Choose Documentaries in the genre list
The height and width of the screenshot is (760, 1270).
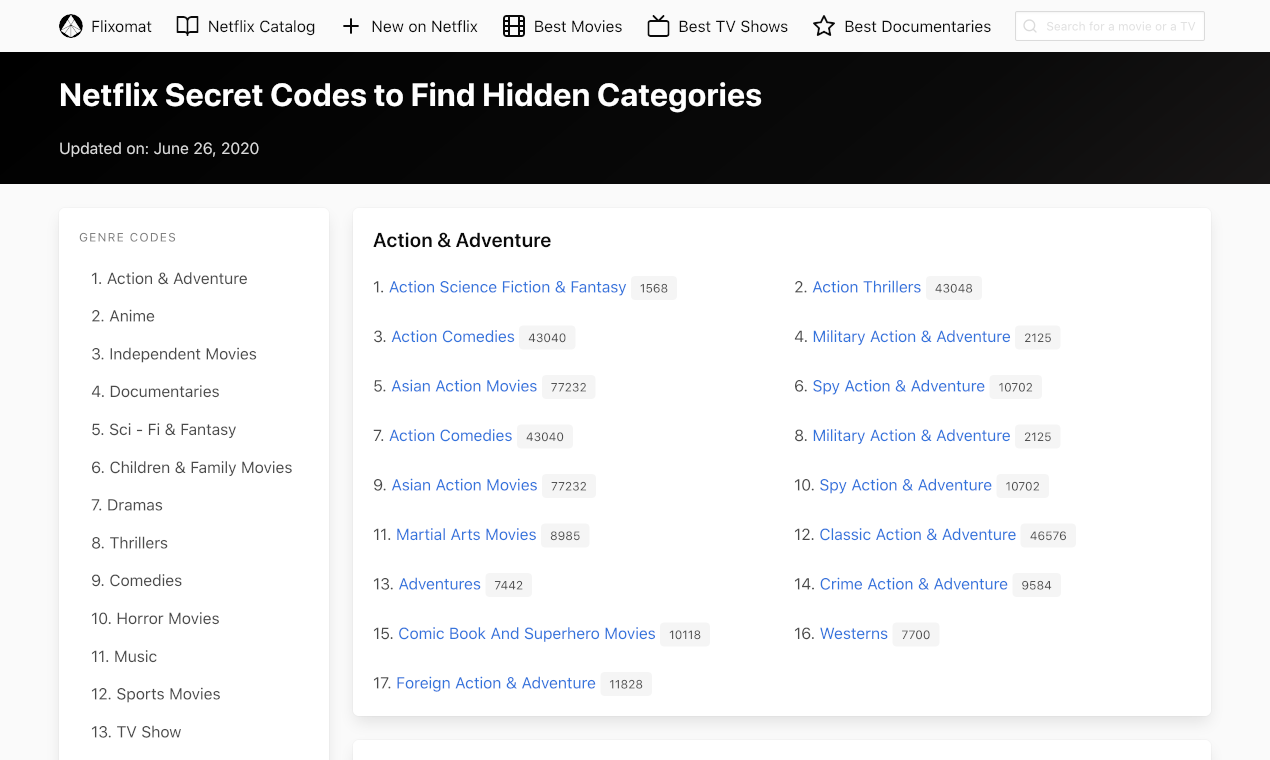point(165,391)
